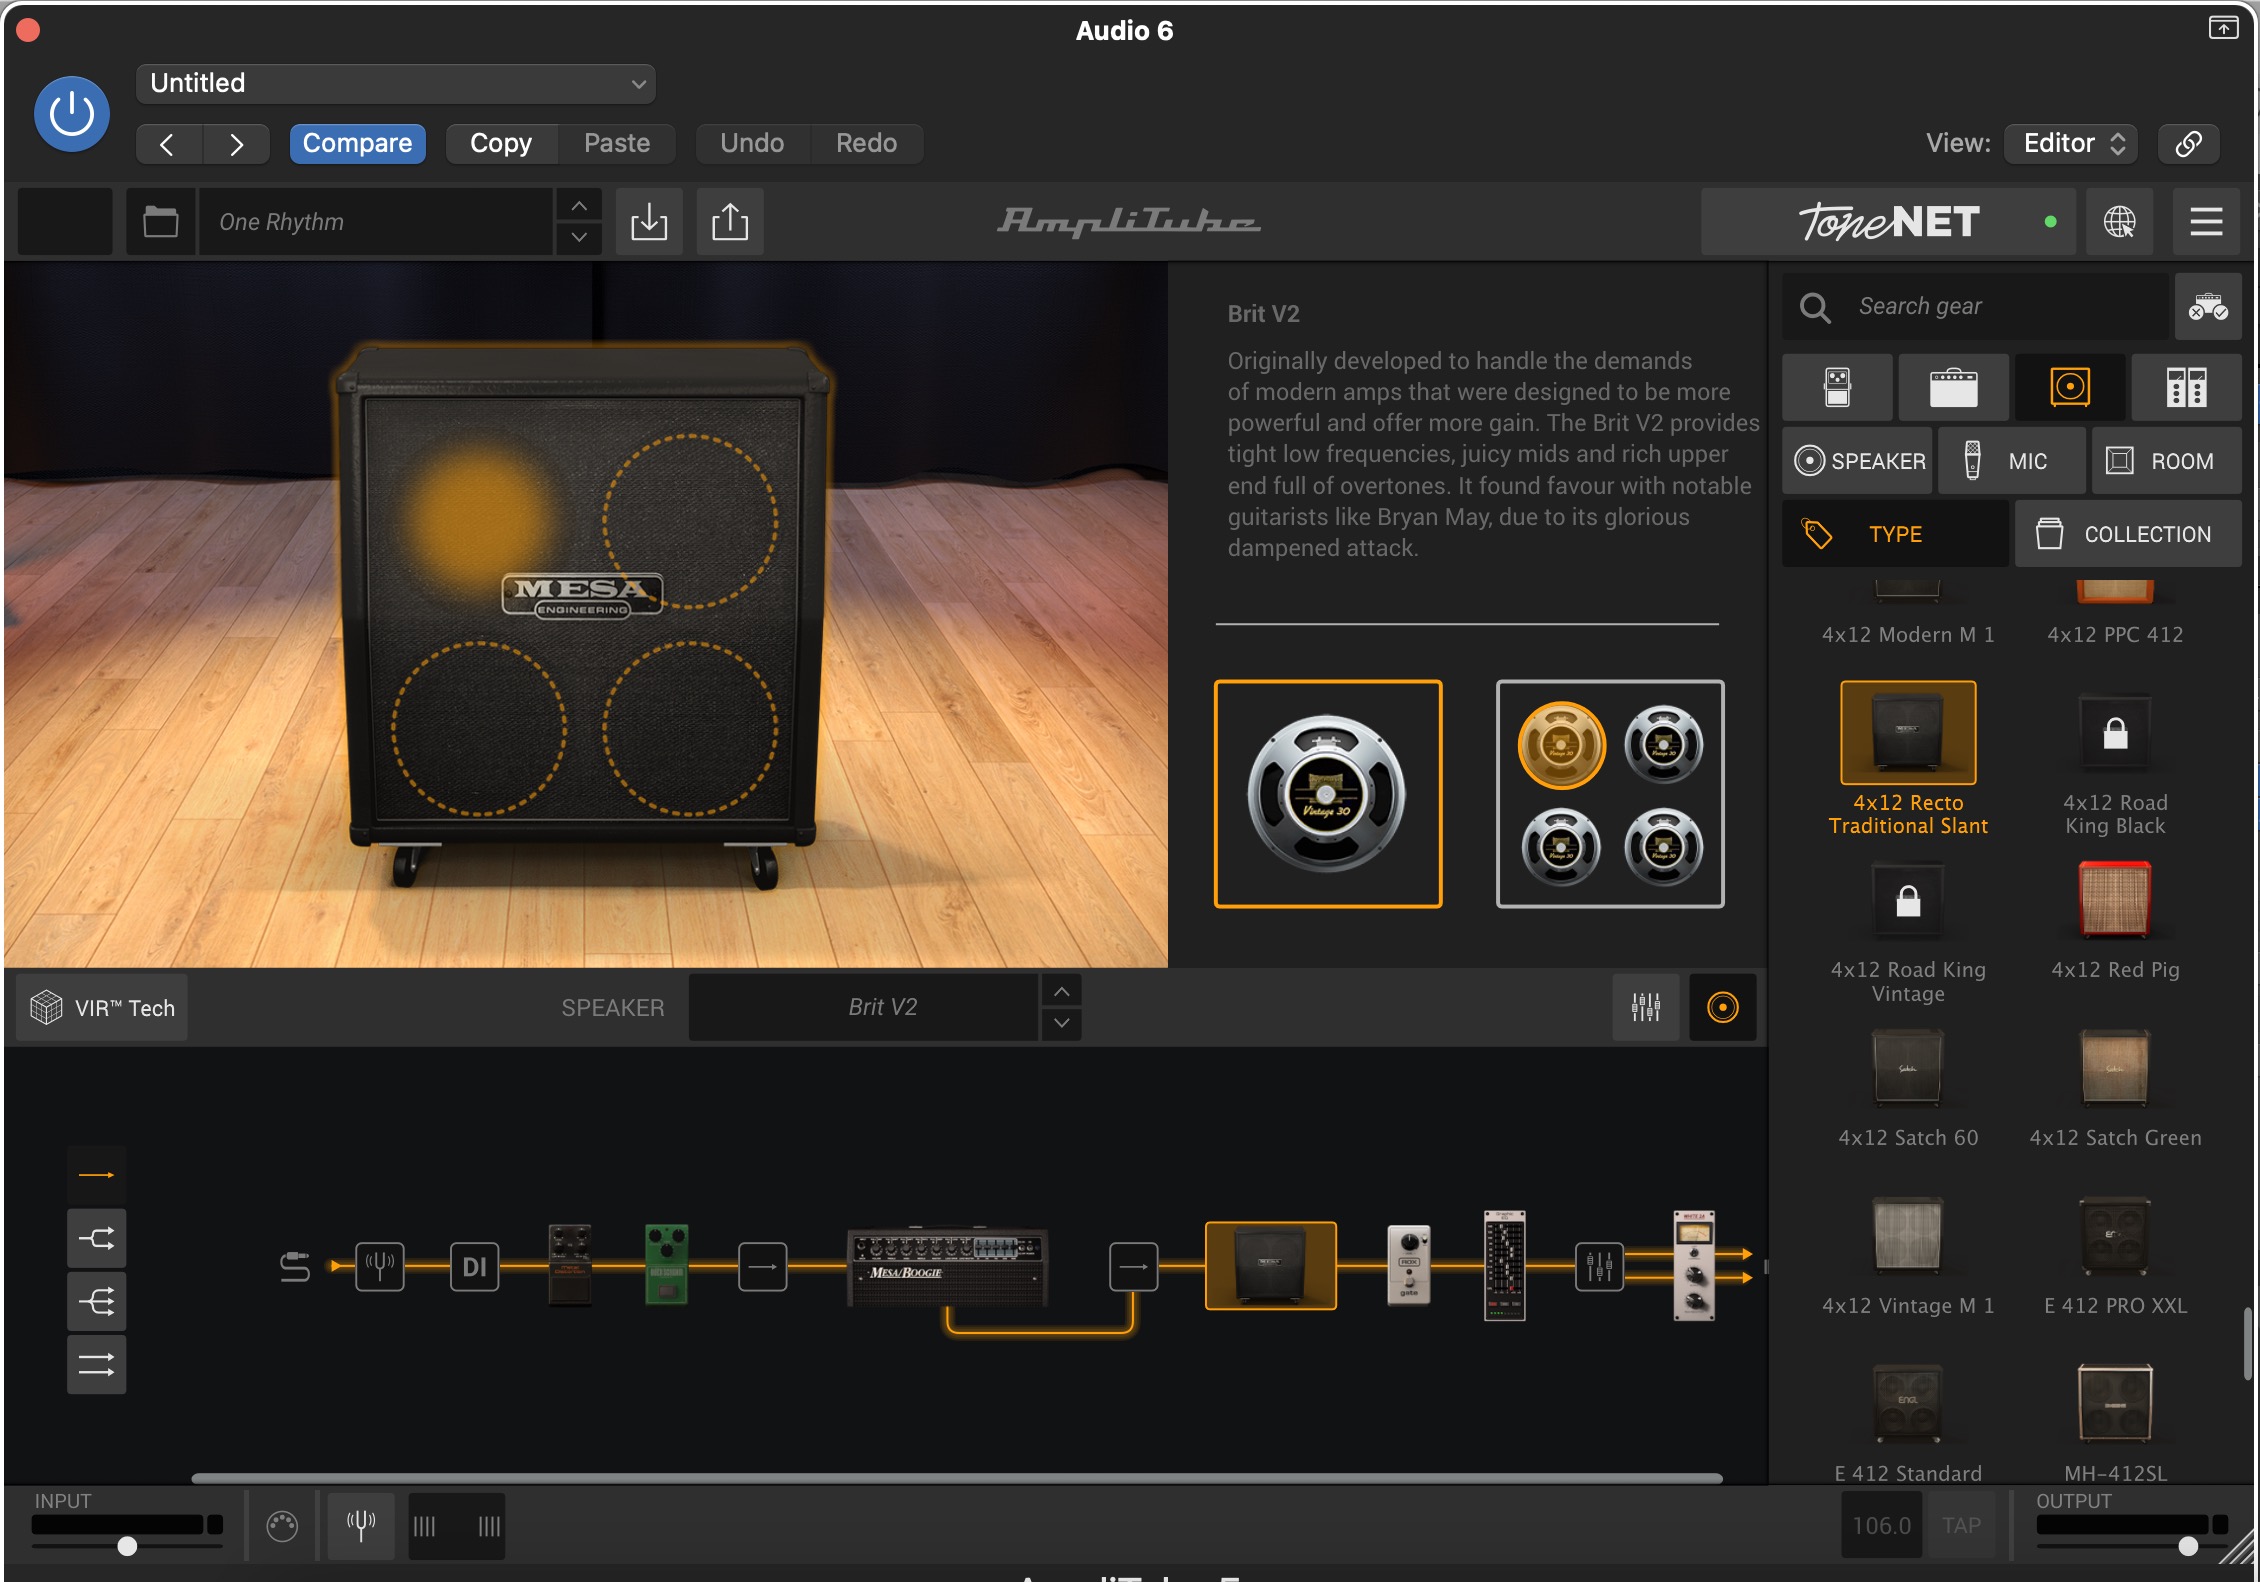Click the Copy button
Image resolution: width=2260 pixels, height=1582 pixels.
click(x=501, y=144)
